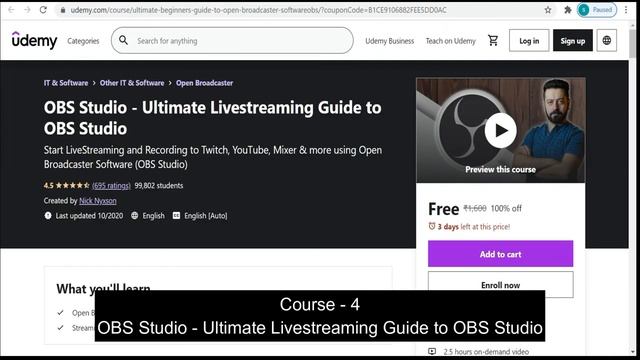Image resolution: width=640 pixels, height=360 pixels.
Task: Click the Add to cart button
Action: [500, 254]
